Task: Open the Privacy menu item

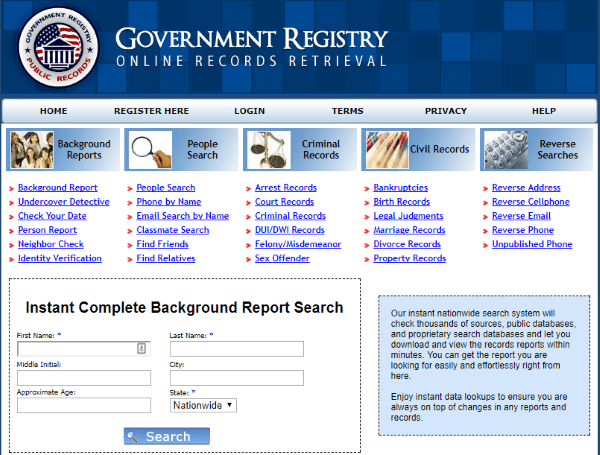Action: click(445, 111)
